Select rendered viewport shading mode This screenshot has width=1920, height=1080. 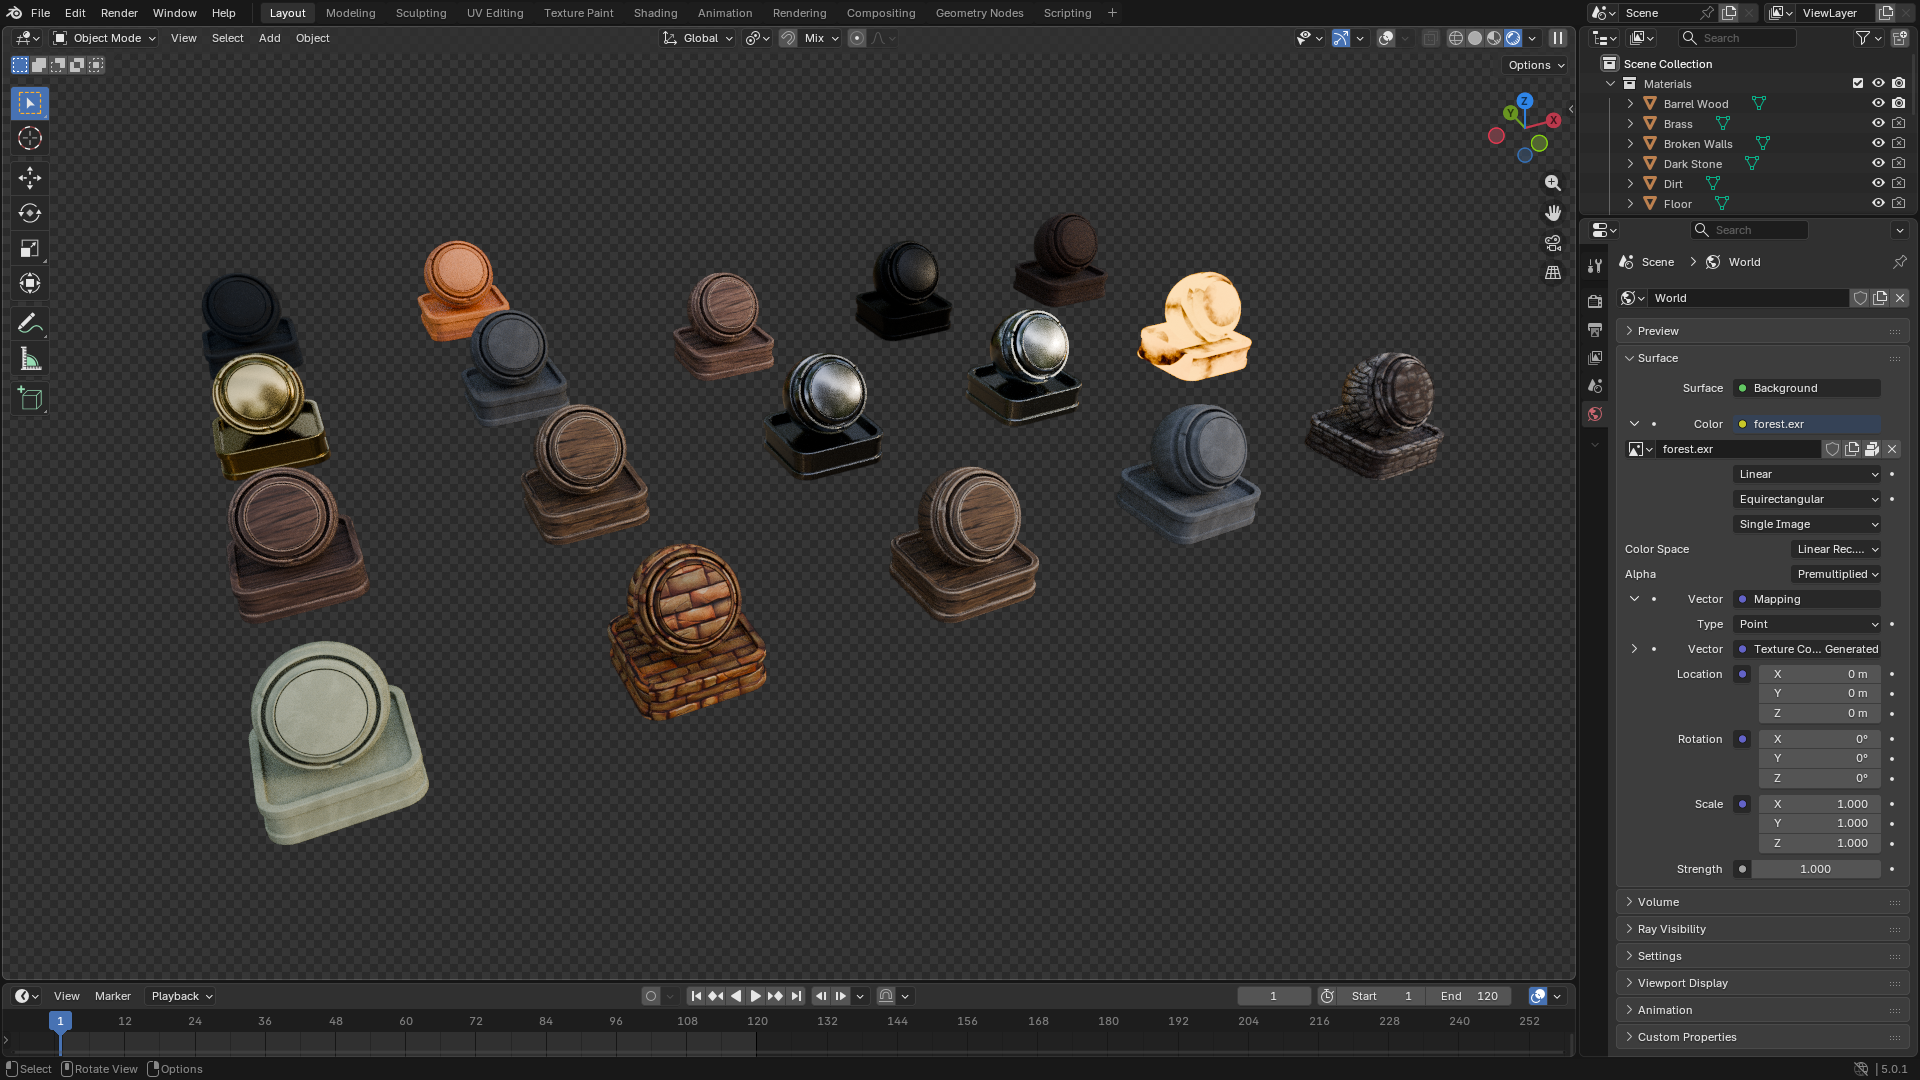[1513, 38]
